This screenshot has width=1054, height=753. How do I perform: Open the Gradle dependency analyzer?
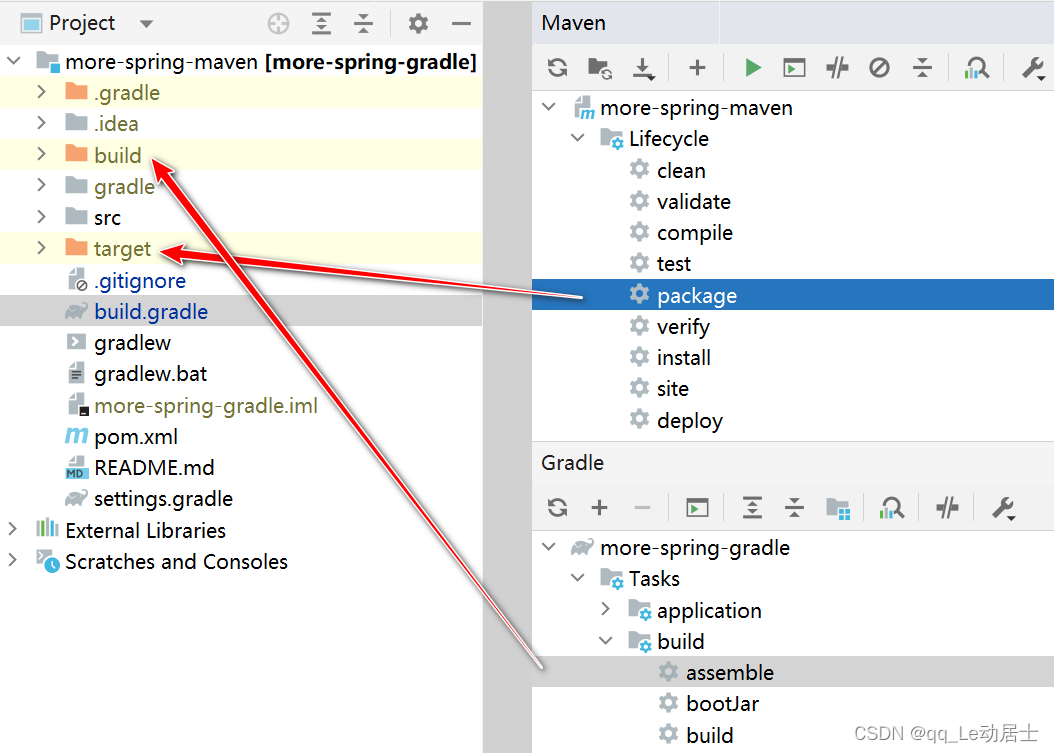coord(891,507)
